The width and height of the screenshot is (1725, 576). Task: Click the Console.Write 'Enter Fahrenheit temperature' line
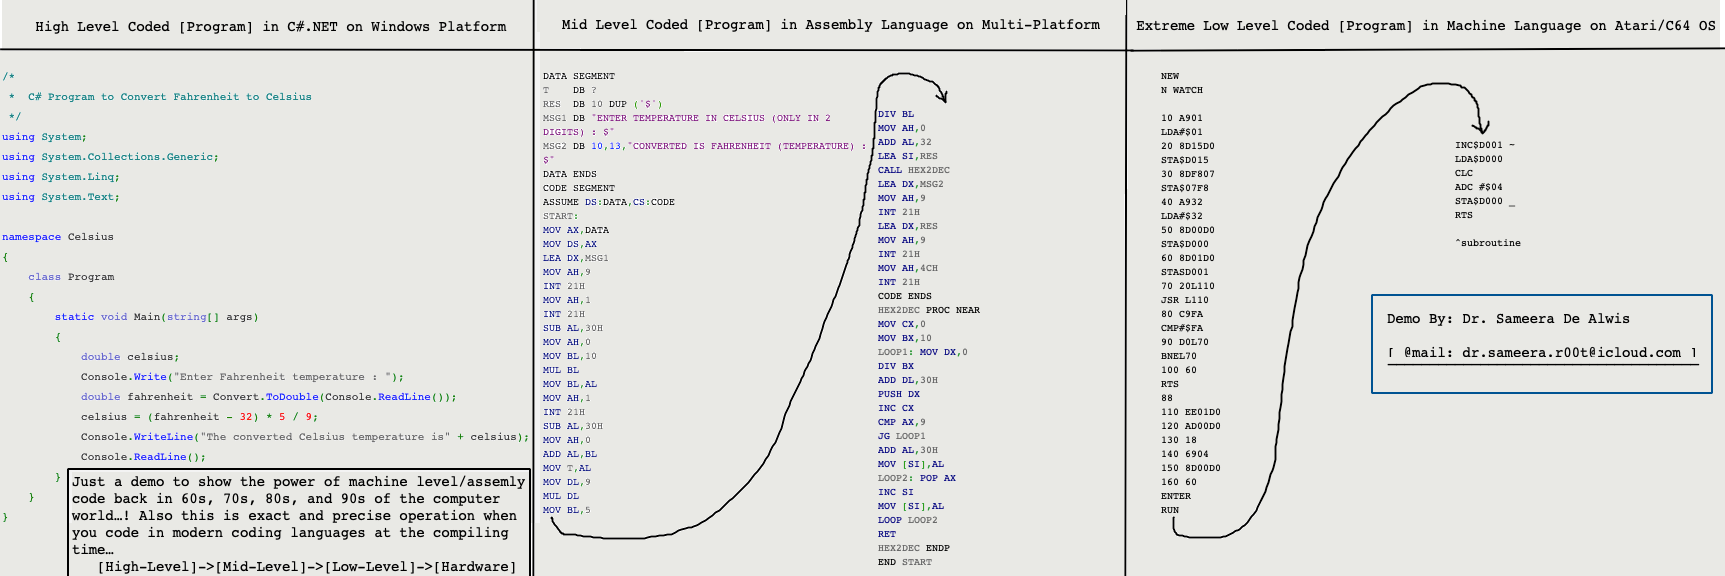243,377
